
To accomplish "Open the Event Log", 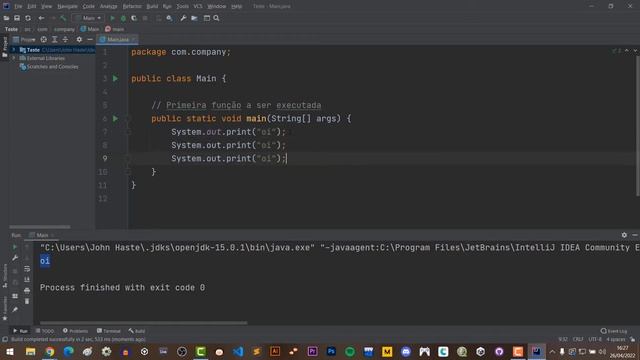I will coord(614,331).
